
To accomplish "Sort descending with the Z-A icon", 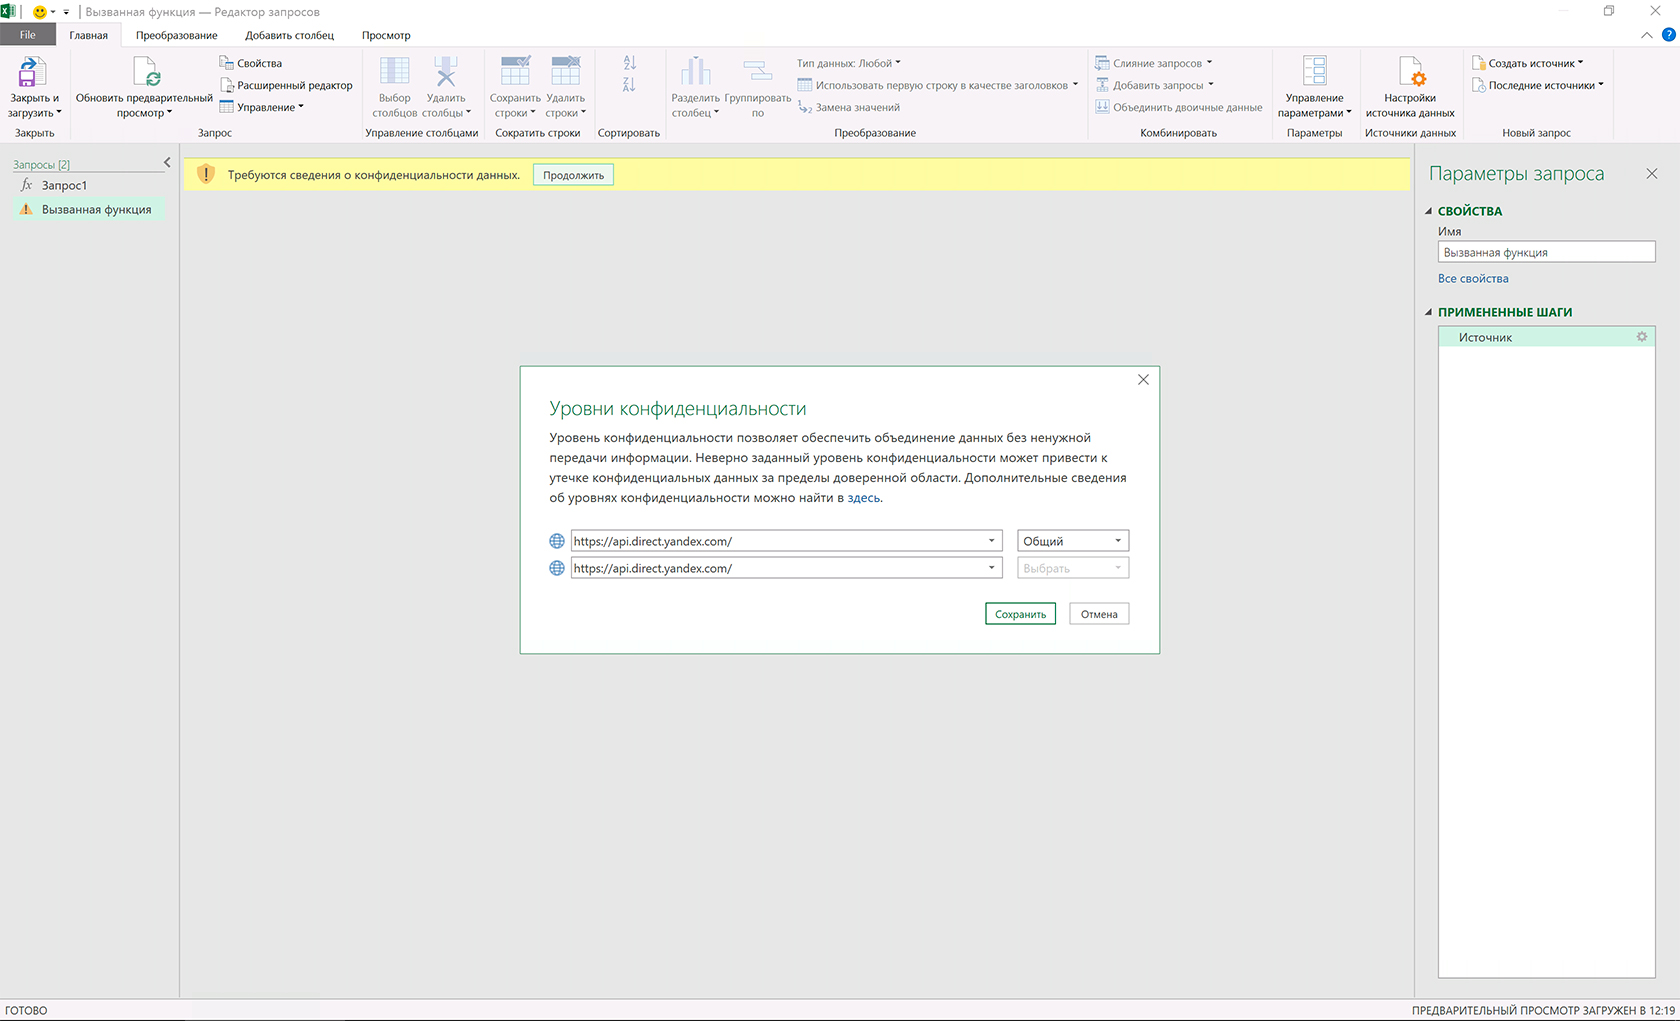I will [629, 85].
